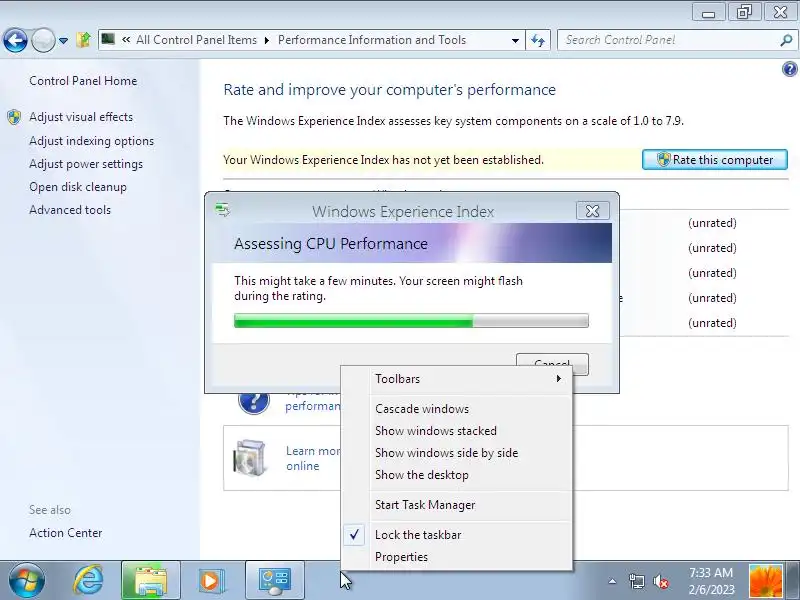Open Adjust indexing options
The width and height of the screenshot is (800, 600).
pos(91,141)
